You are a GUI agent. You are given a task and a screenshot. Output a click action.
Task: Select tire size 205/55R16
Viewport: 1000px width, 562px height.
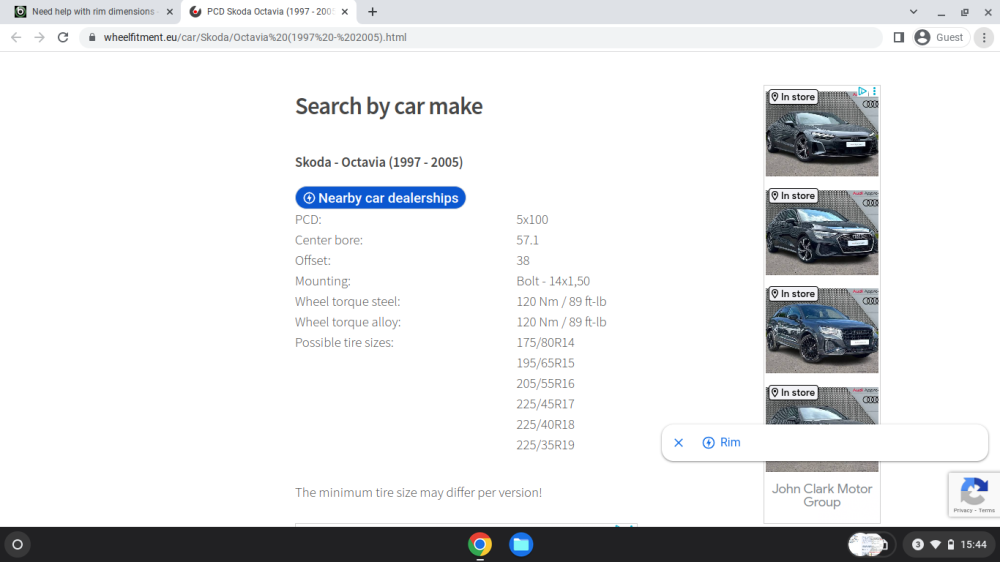click(x=545, y=383)
